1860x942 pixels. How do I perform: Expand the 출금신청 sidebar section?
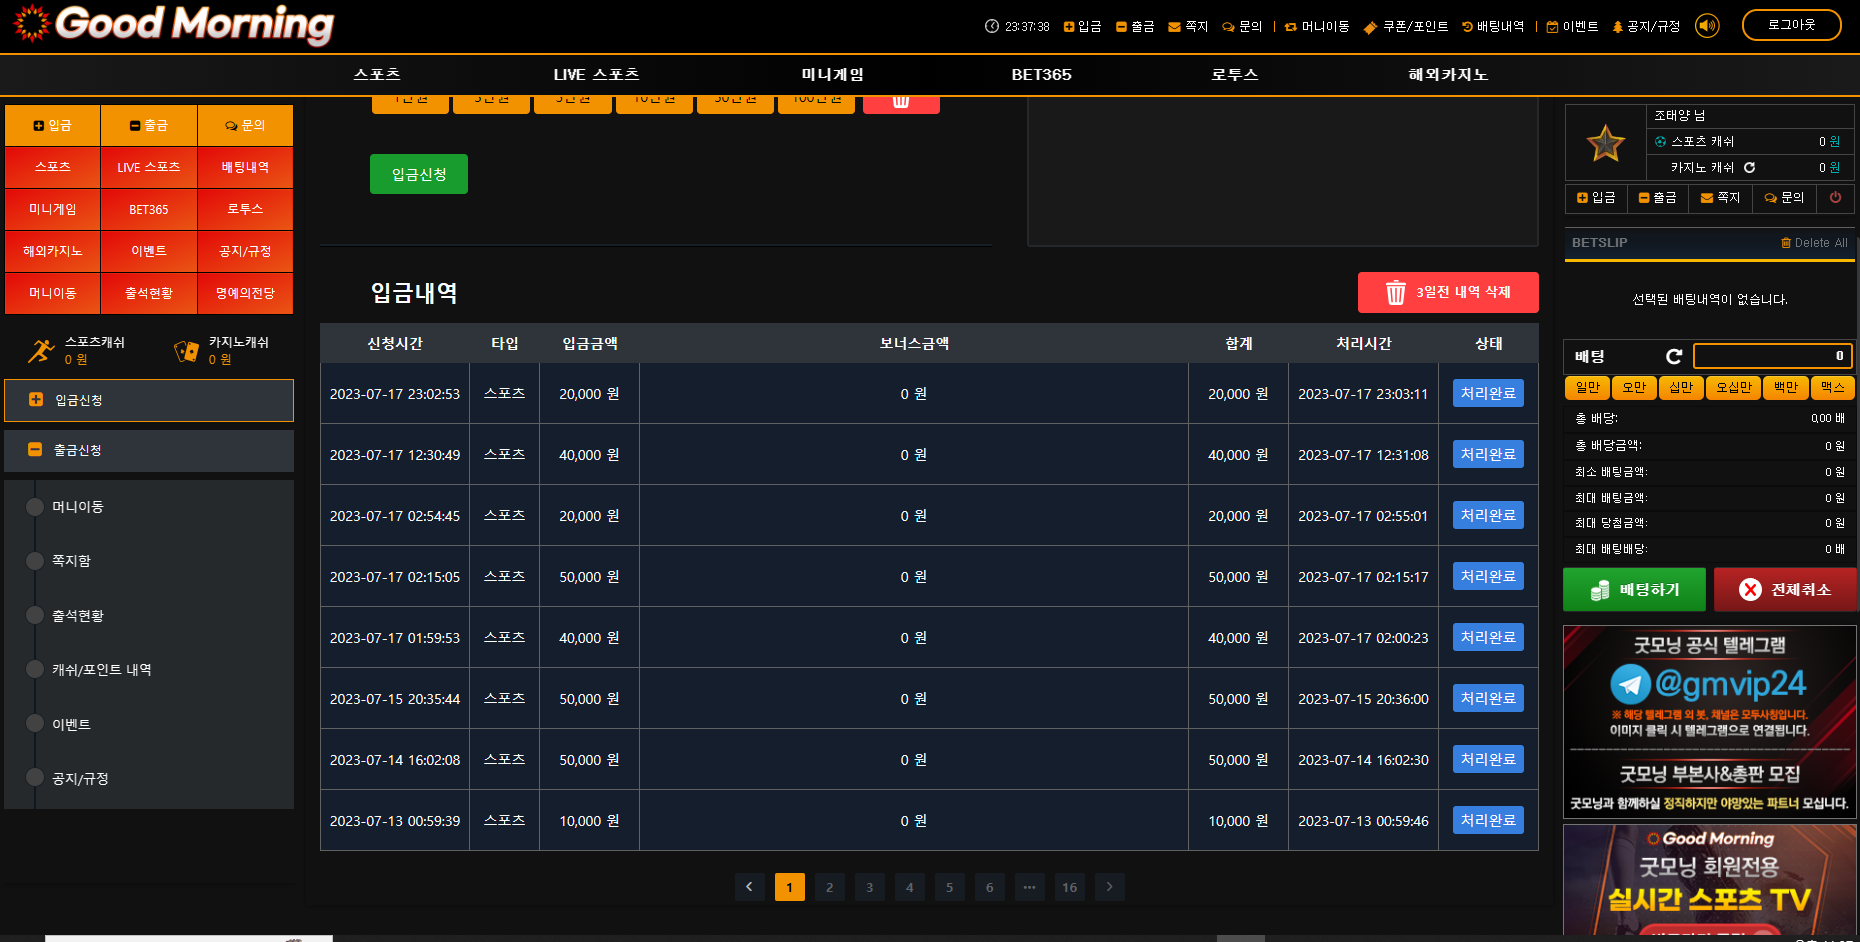[x=149, y=451]
